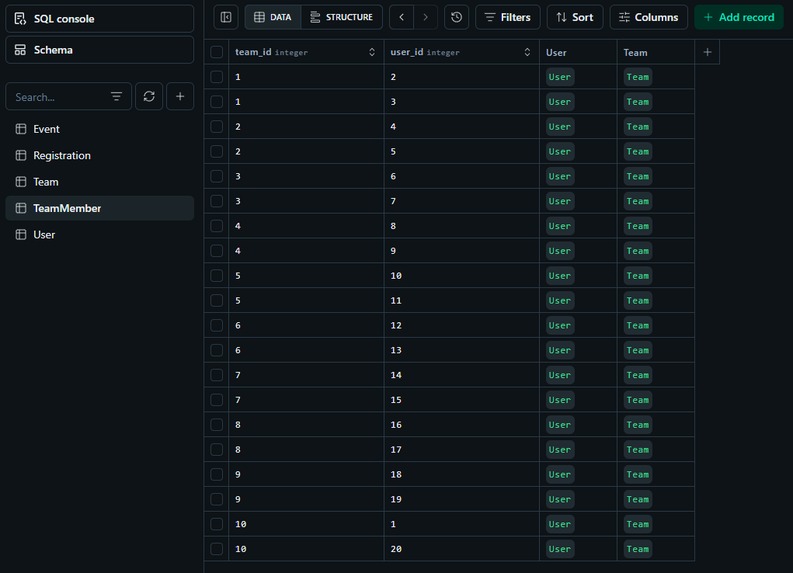Check the row with user_id 8
Viewport: 793px width, 573px height.
pyautogui.click(x=216, y=226)
